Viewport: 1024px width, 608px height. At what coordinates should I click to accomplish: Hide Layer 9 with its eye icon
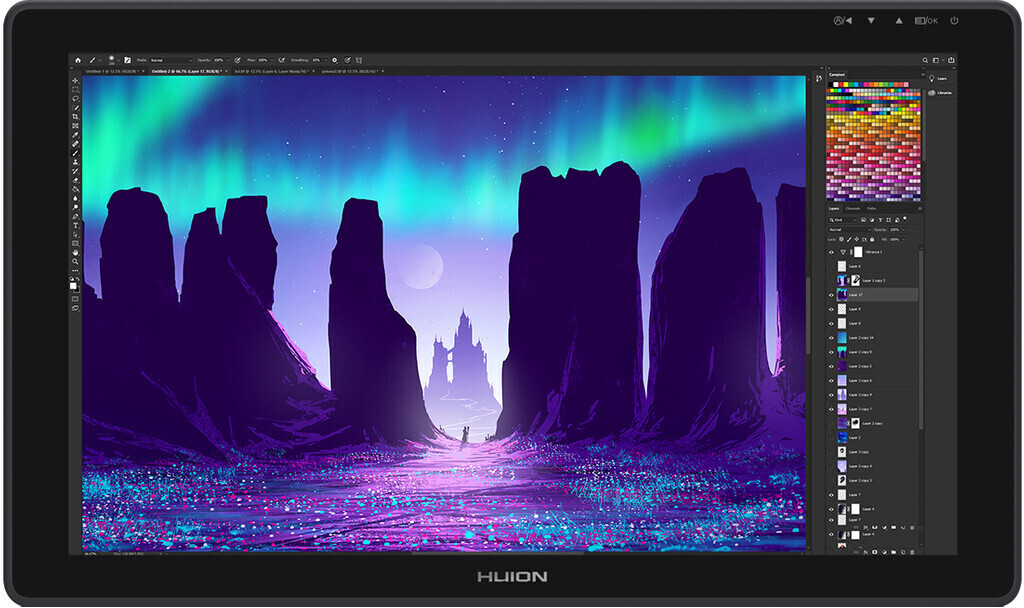831,310
